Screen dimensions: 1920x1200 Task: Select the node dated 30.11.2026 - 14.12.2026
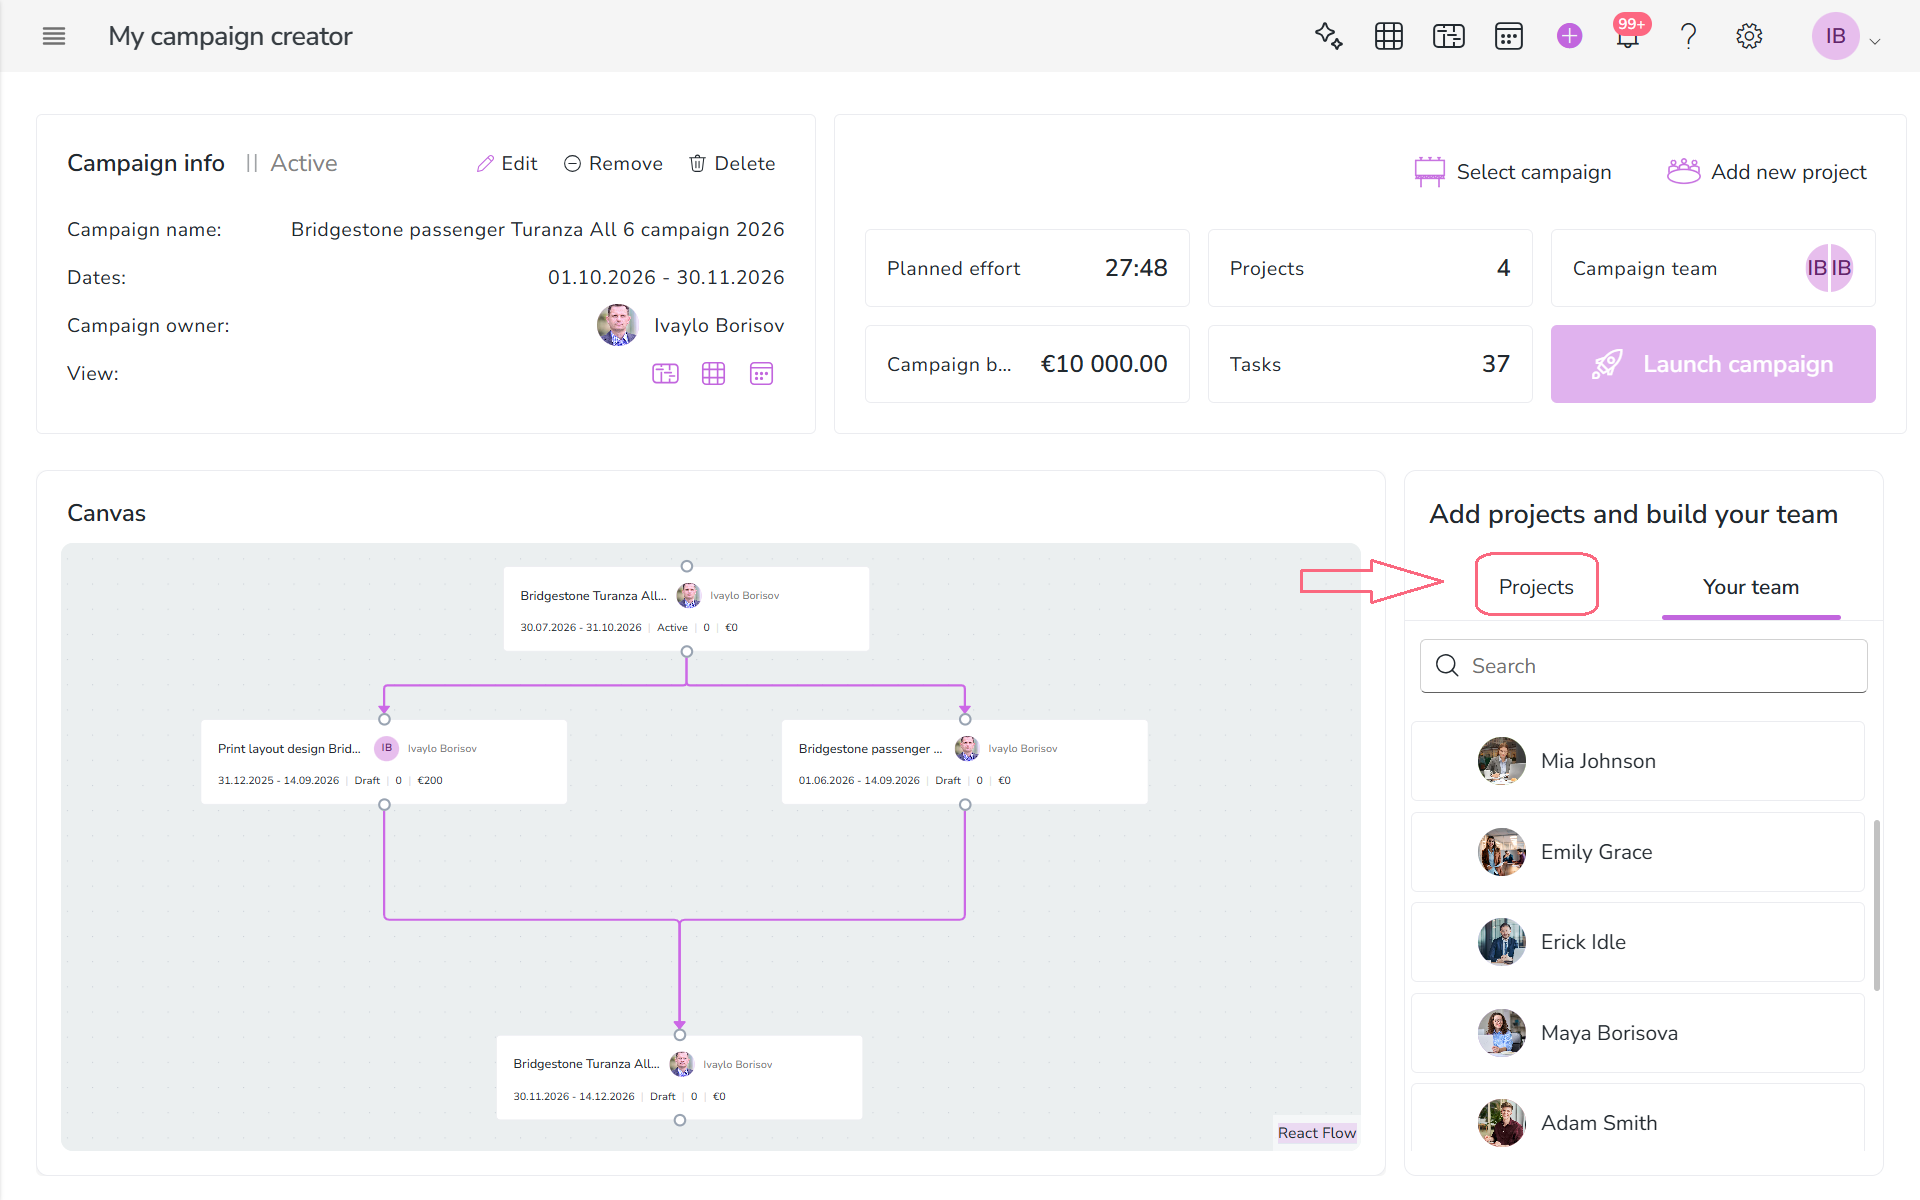(679, 1077)
